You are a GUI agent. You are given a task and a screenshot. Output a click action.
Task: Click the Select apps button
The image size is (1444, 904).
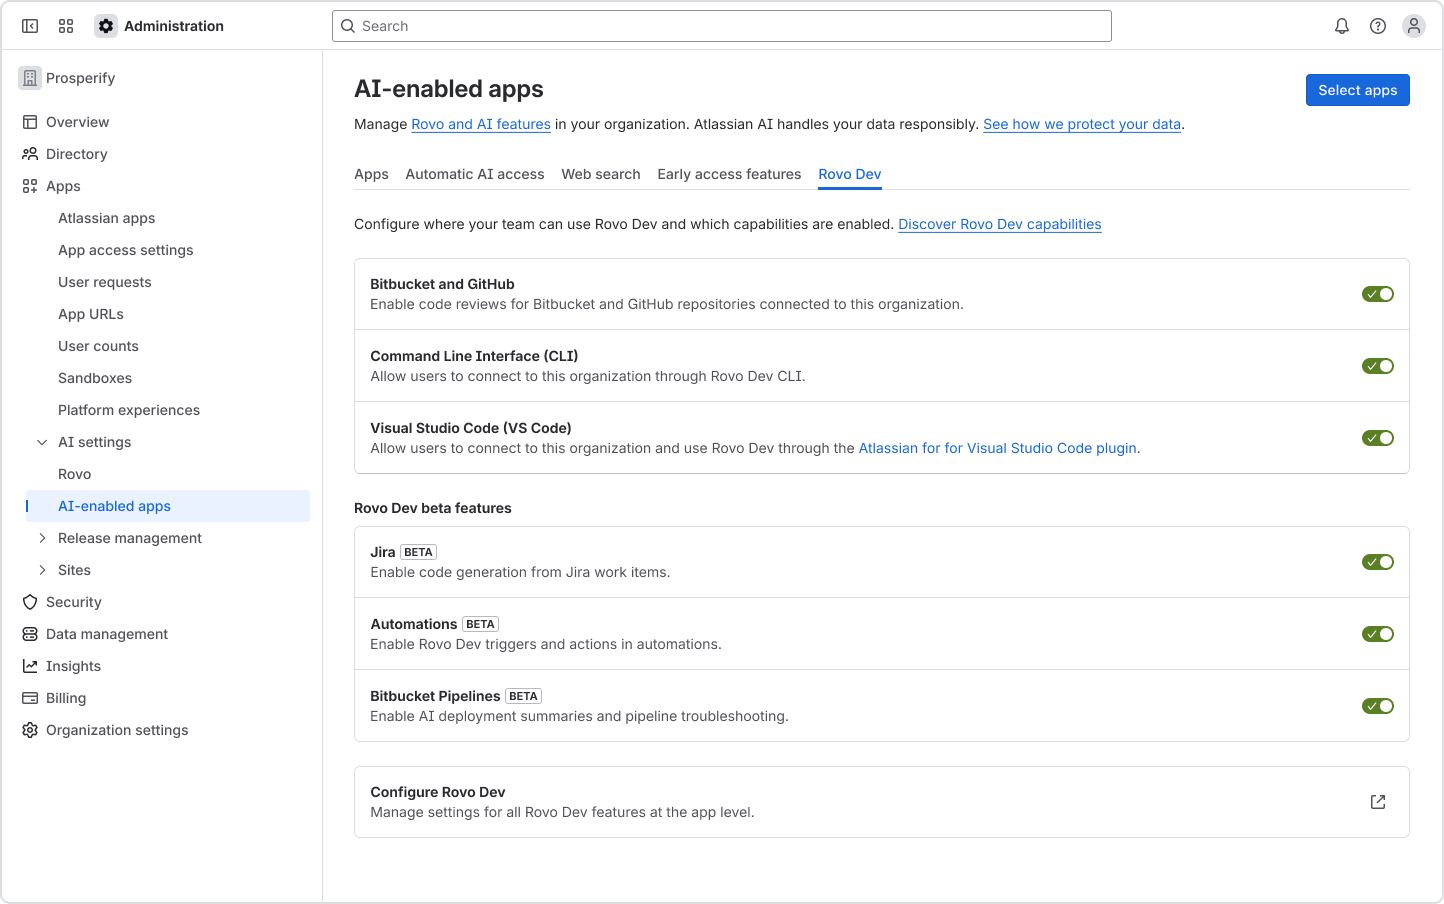(x=1357, y=90)
